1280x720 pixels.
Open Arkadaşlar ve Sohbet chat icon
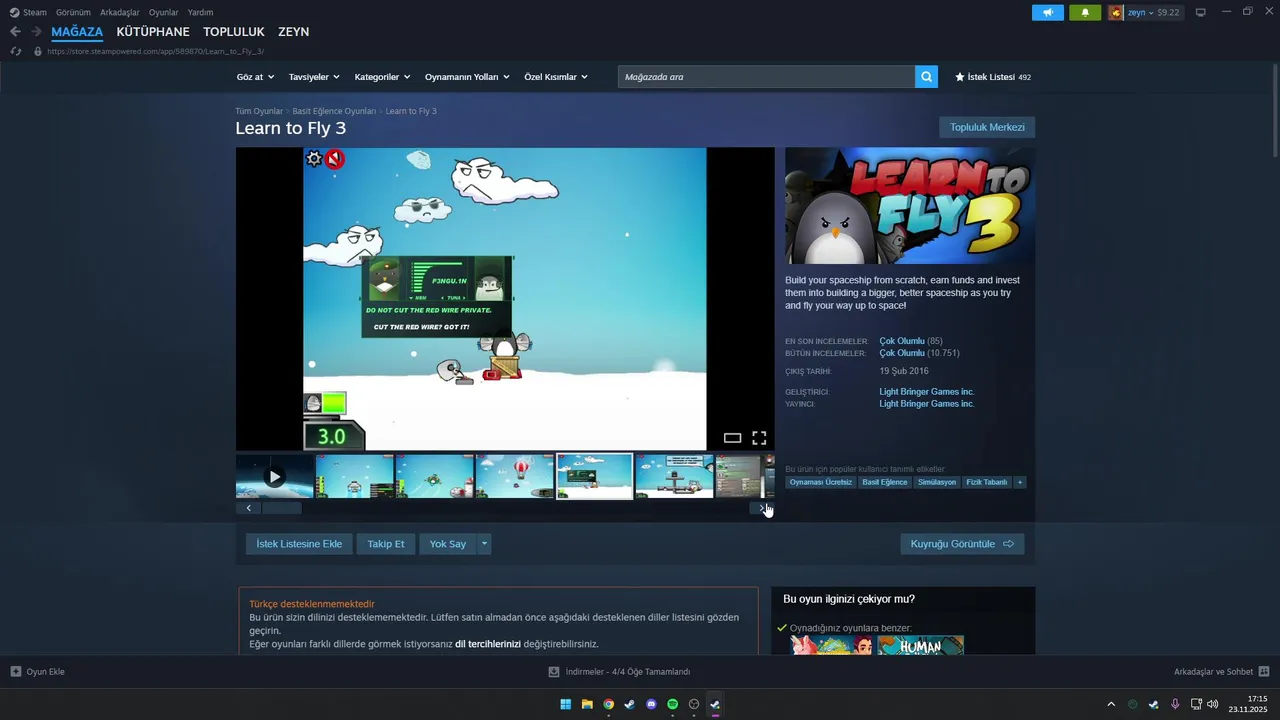[1264, 672]
